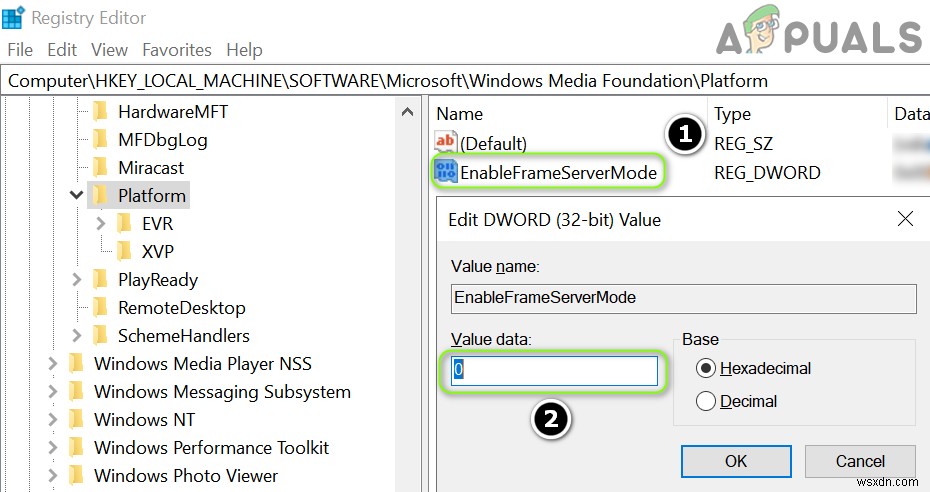Select the MFDbgLog folder icon
The image size is (930, 492).
point(100,139)
